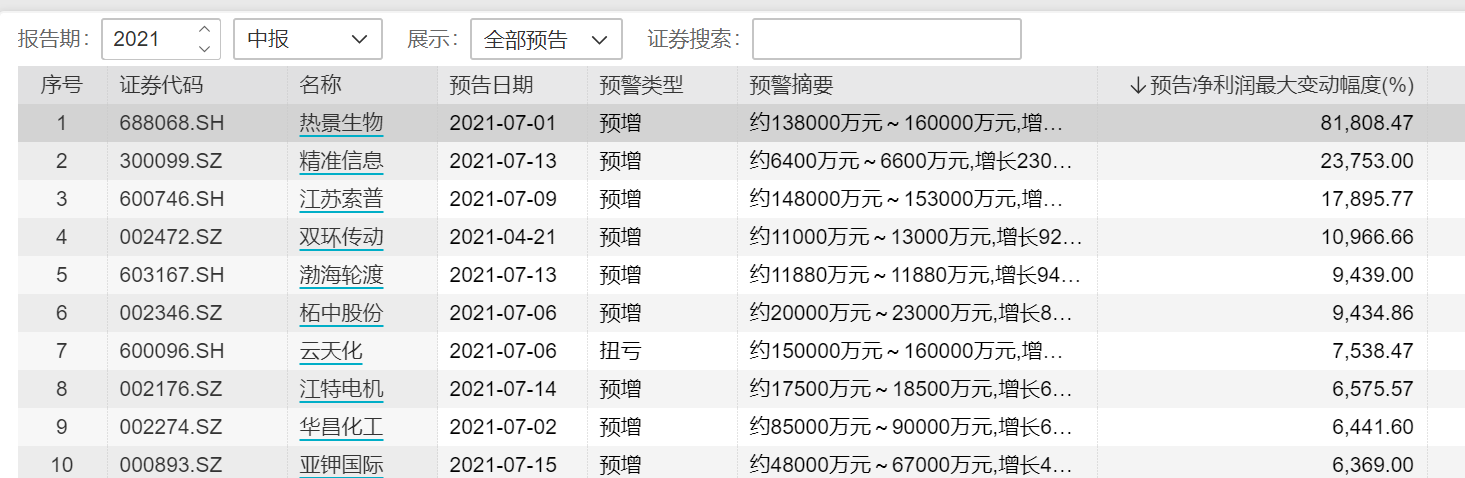The height and width of the screenshot is (478, 1465).
Task: Click the change value 17,895.77
Action: (1367, 199)
